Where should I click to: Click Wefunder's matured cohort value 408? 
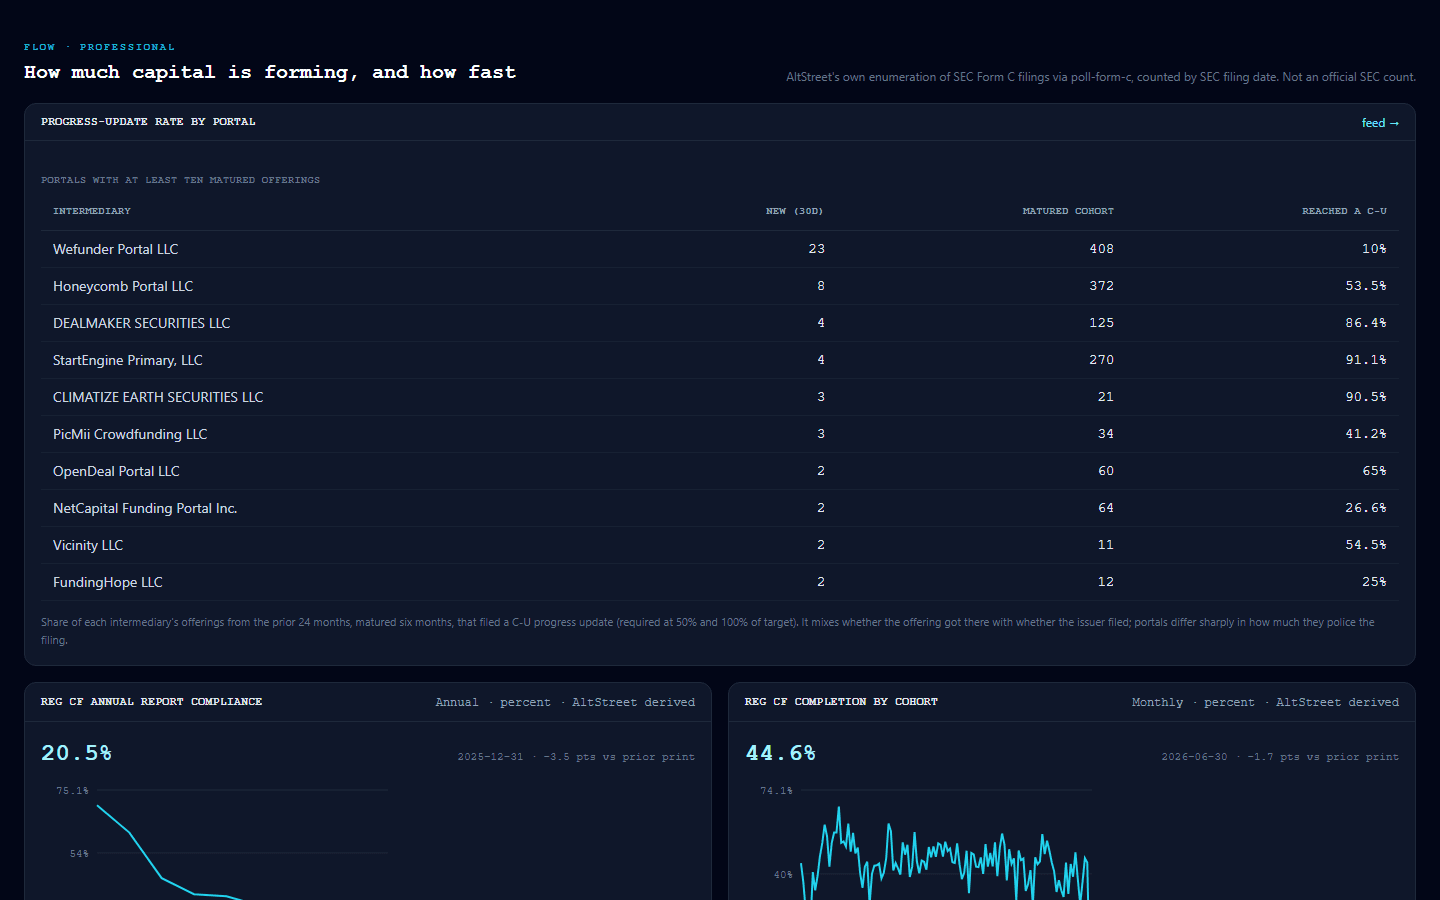(x=1101, y=249)
